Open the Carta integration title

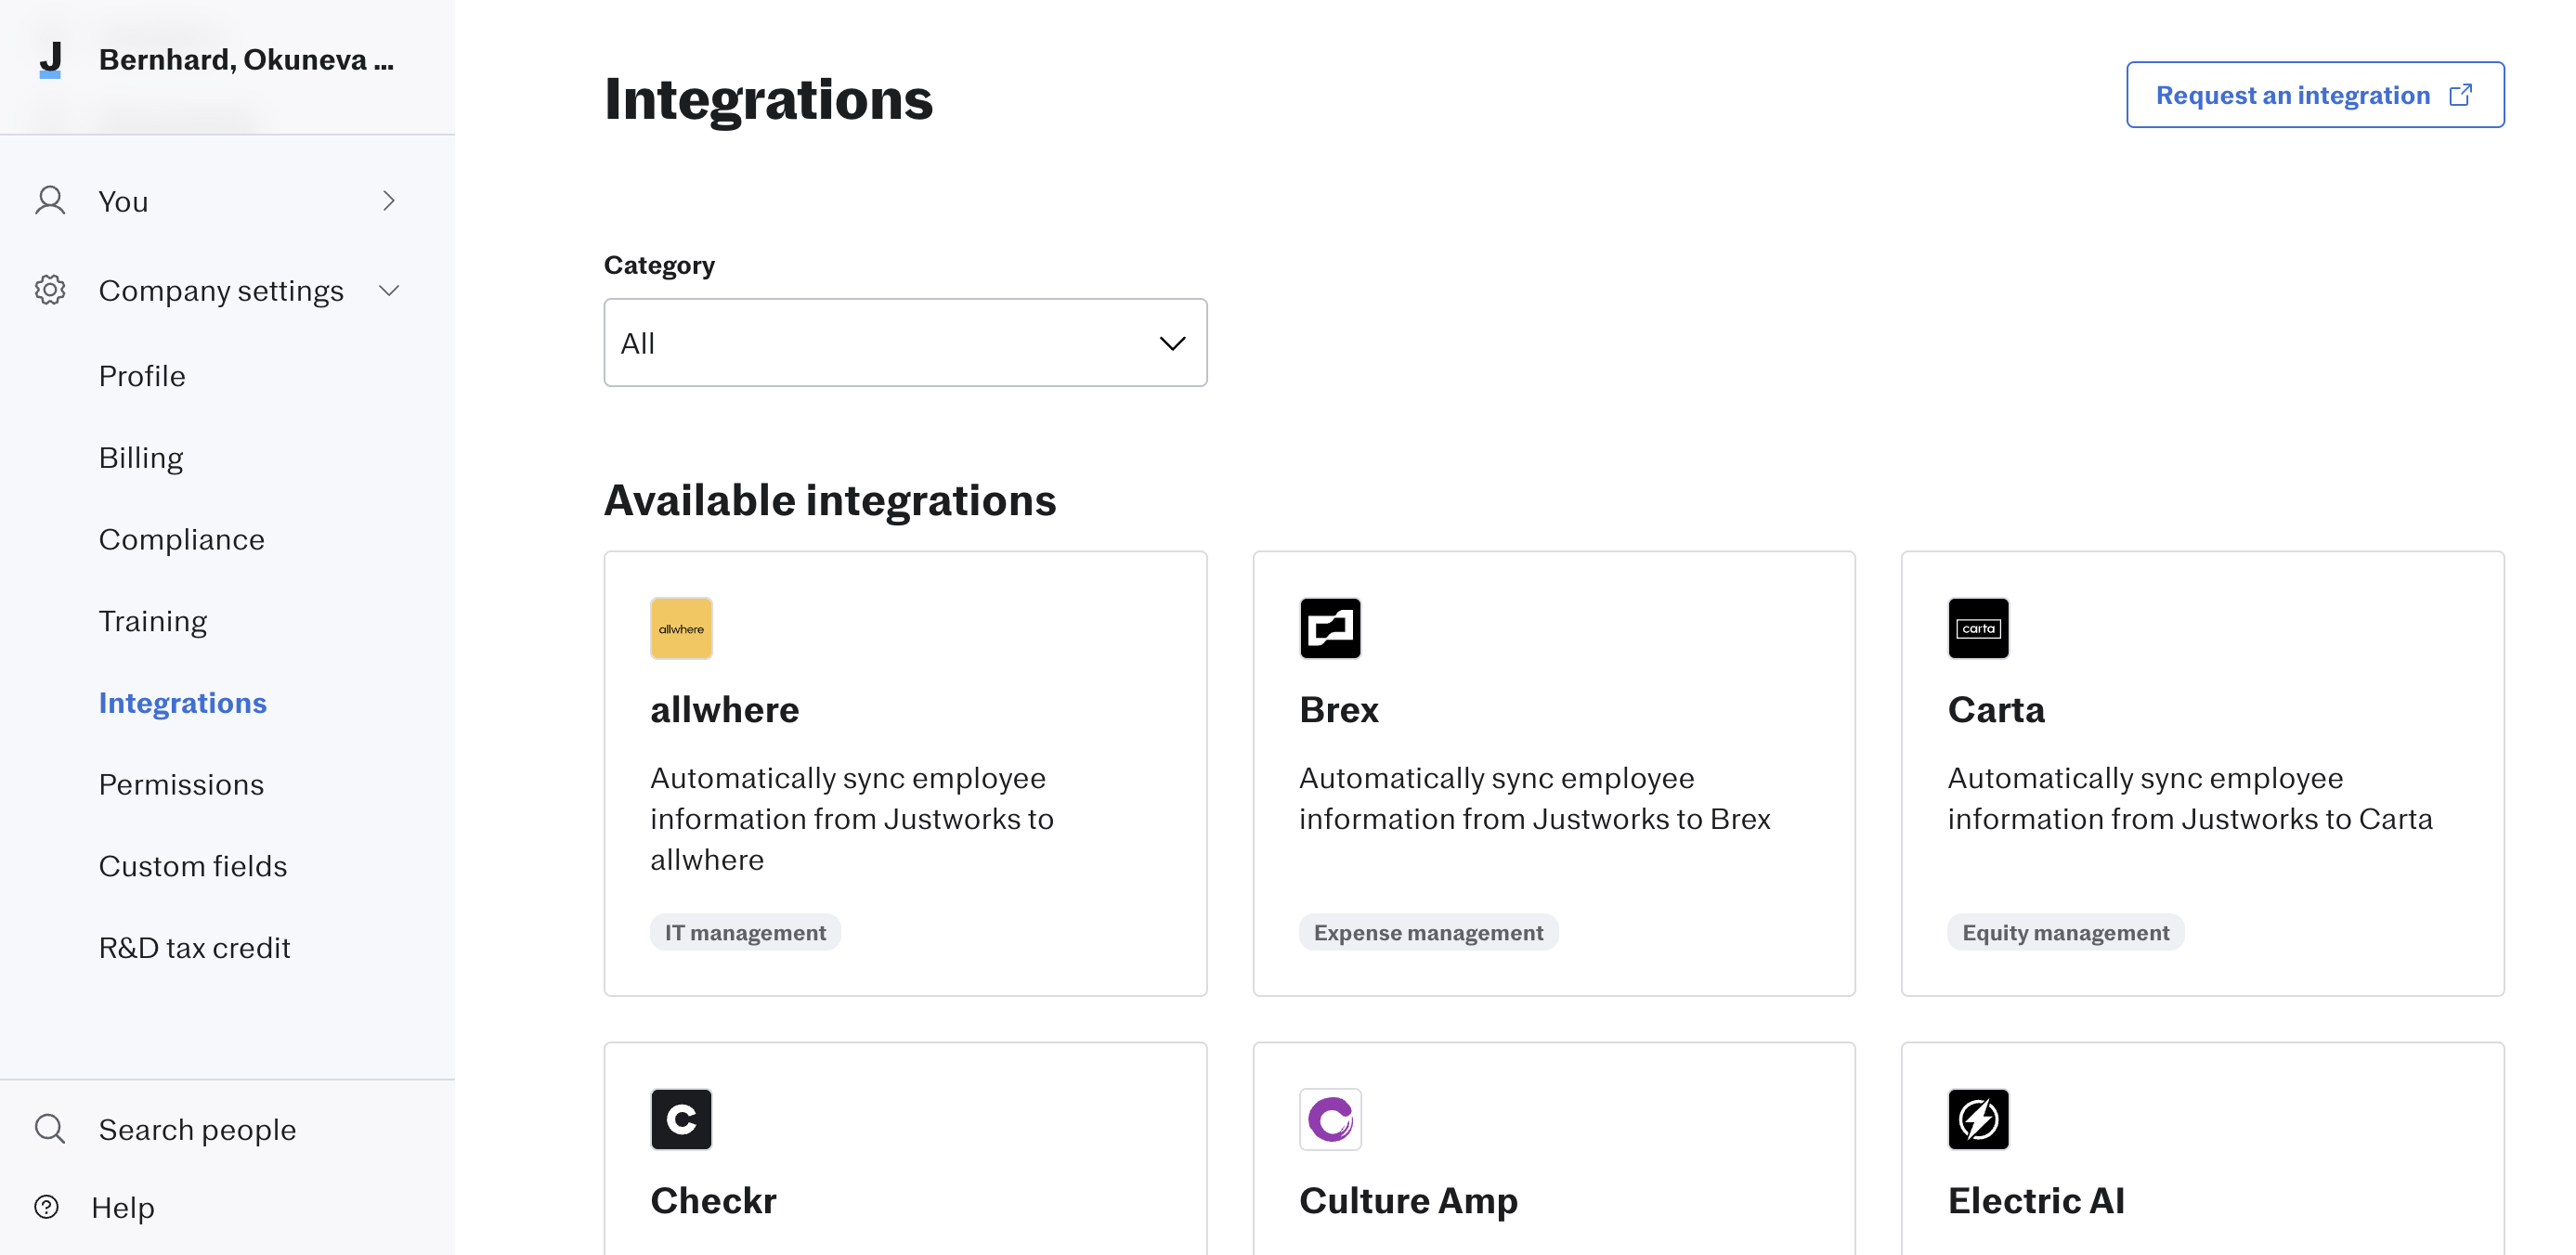[x=1996, y=710]
